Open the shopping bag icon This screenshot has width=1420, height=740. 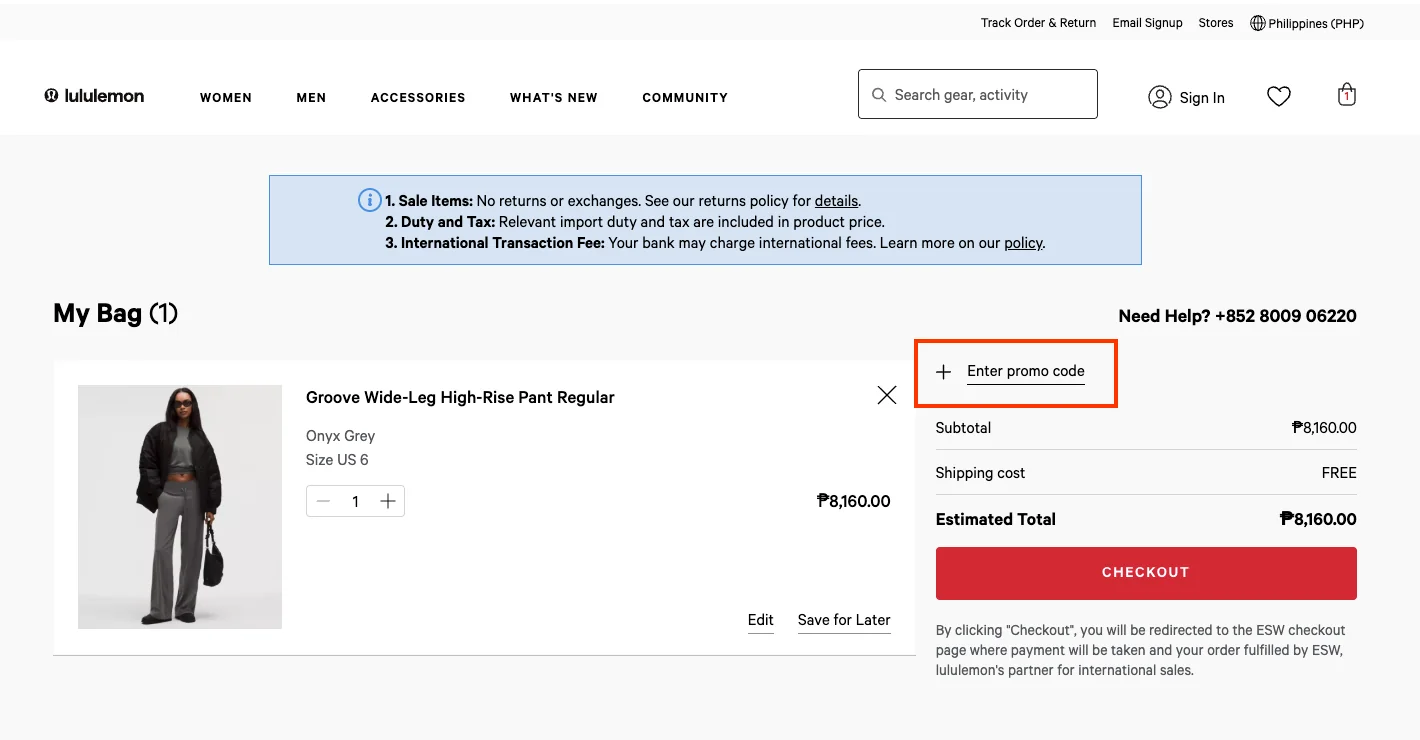(1347, 95)
